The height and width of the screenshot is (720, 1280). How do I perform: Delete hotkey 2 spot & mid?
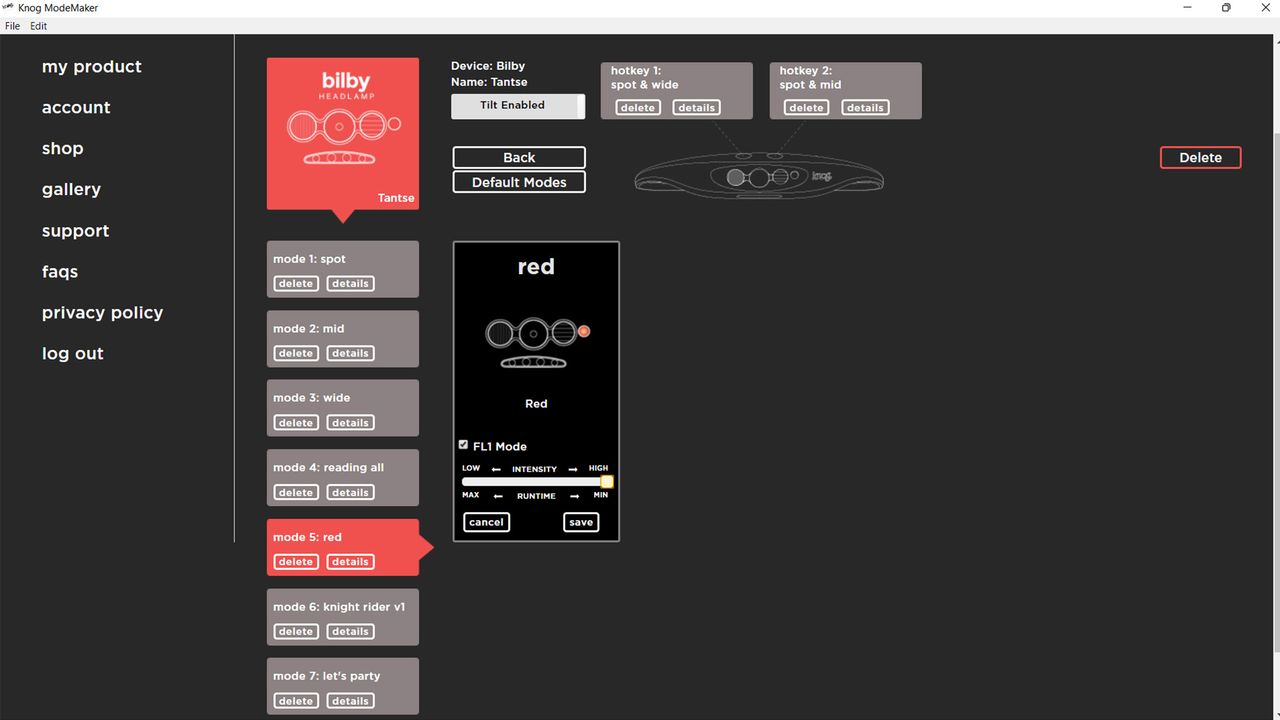(x=806, y=108)
